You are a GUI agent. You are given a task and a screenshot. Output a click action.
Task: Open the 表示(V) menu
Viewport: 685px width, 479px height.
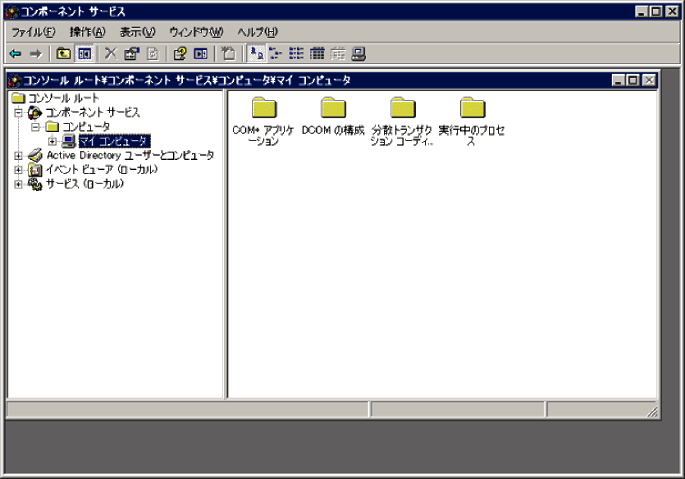138,32
